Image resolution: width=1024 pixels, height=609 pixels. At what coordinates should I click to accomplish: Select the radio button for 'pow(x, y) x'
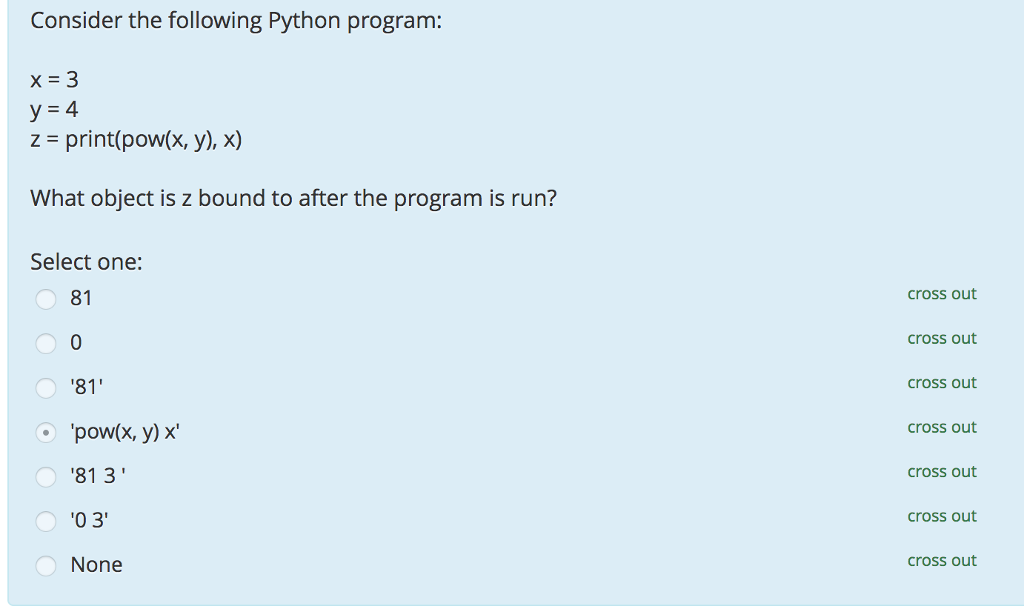pyautogui.click(x=46, y=432)
